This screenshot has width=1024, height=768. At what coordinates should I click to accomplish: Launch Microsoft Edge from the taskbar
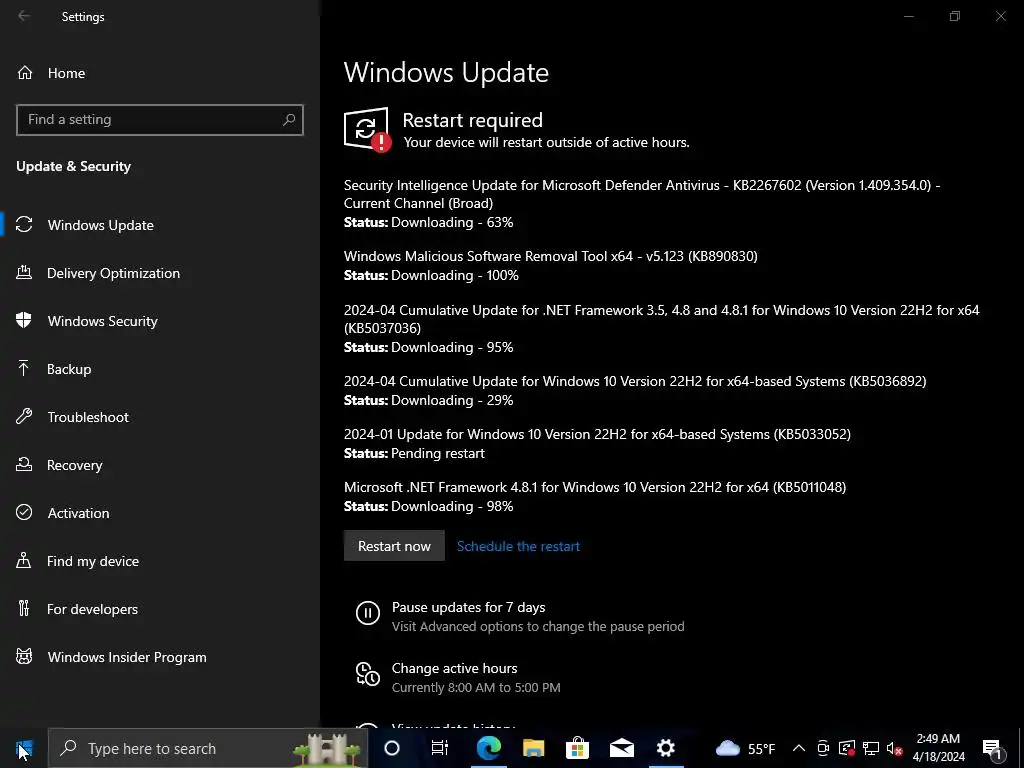(x=488, y=748)
